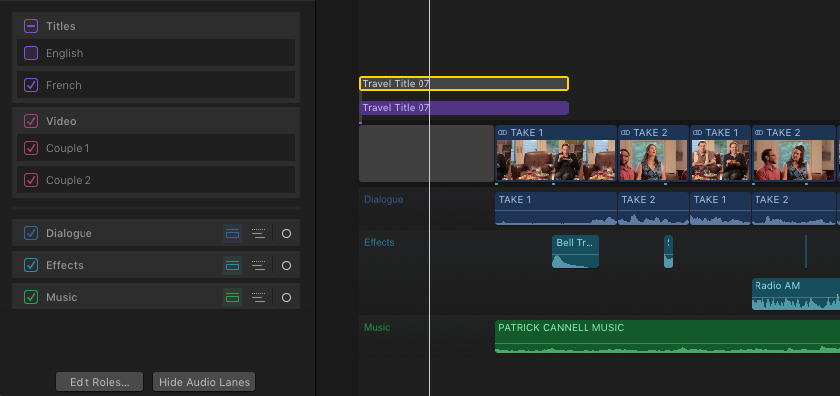Toggle the Titles role mixed checkbox
Image resolution: width=840 pixels, height=396 pixels.
tap(31, 26)
